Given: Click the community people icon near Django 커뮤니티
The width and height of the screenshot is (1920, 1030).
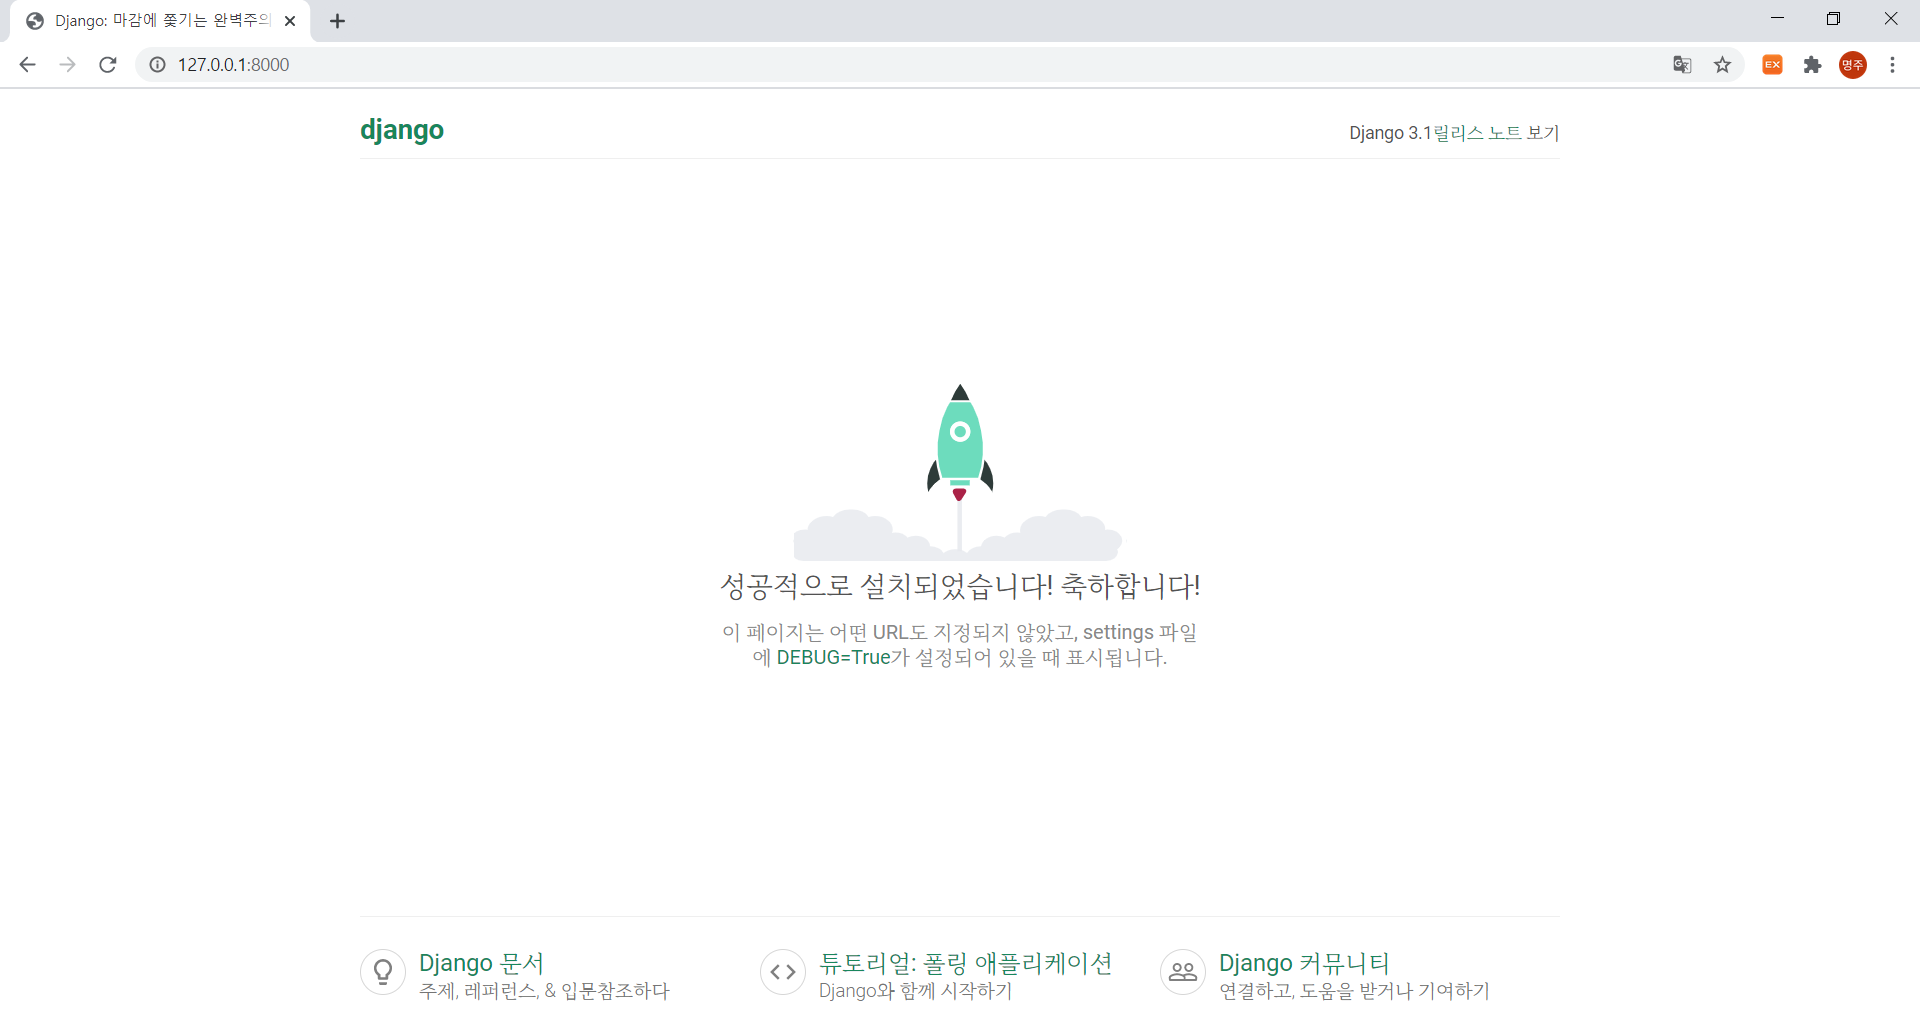Looking at the screenshot, I should [1182, 971].
